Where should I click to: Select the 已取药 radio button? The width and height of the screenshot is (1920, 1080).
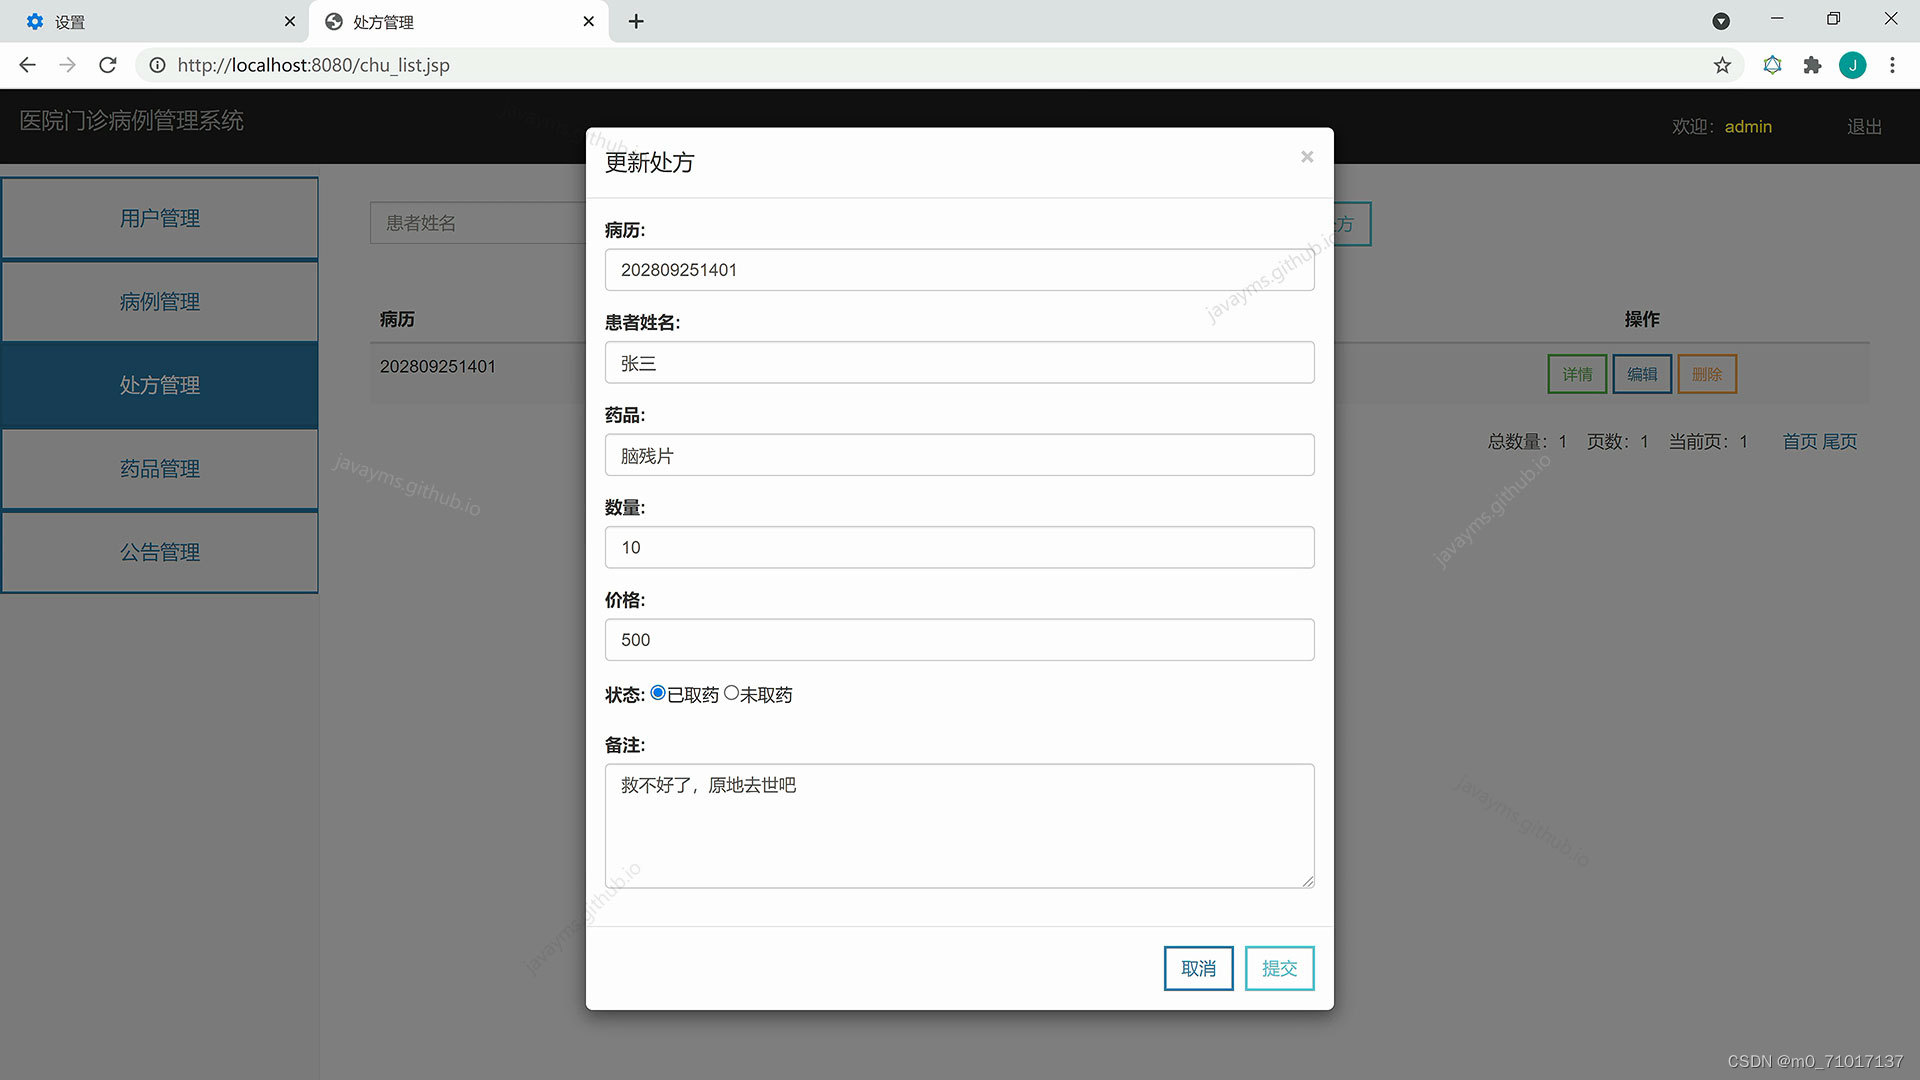(x=658, y=693)
